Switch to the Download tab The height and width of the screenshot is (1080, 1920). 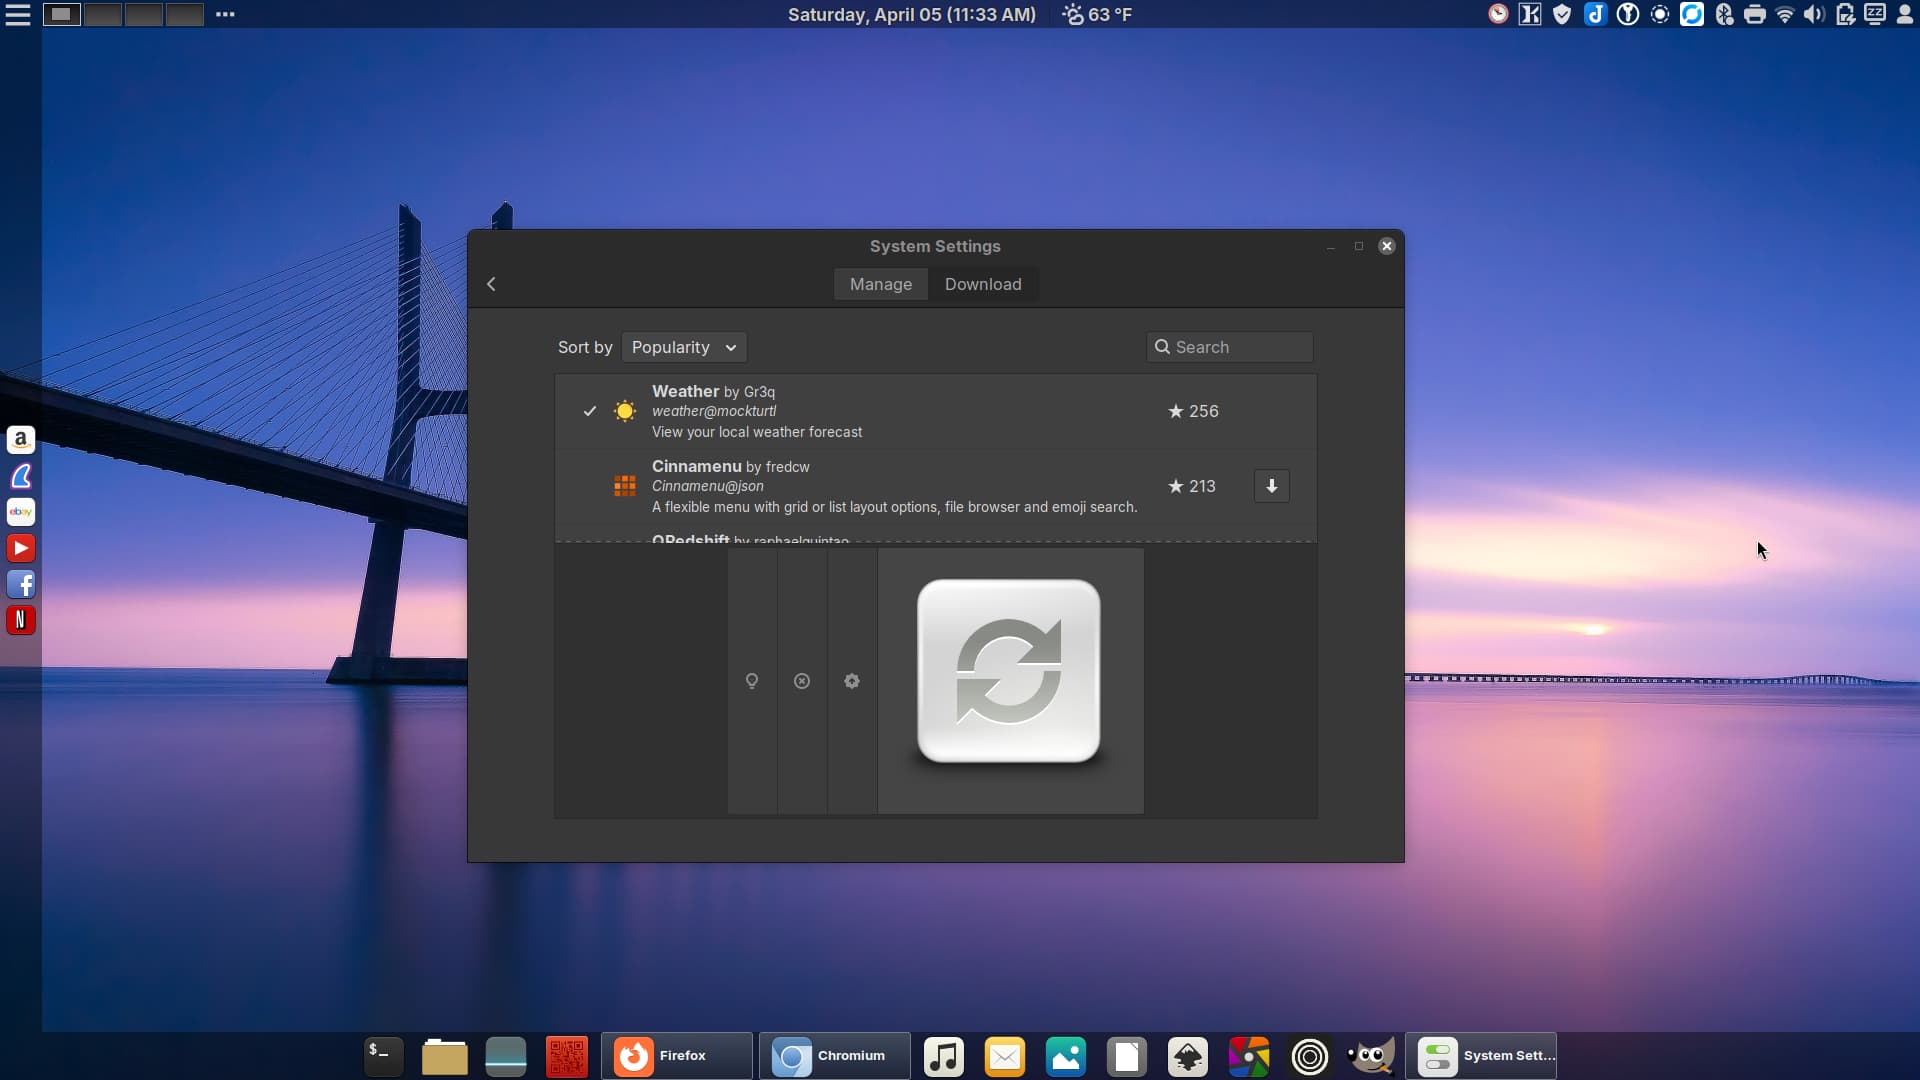tap(983, 284)
